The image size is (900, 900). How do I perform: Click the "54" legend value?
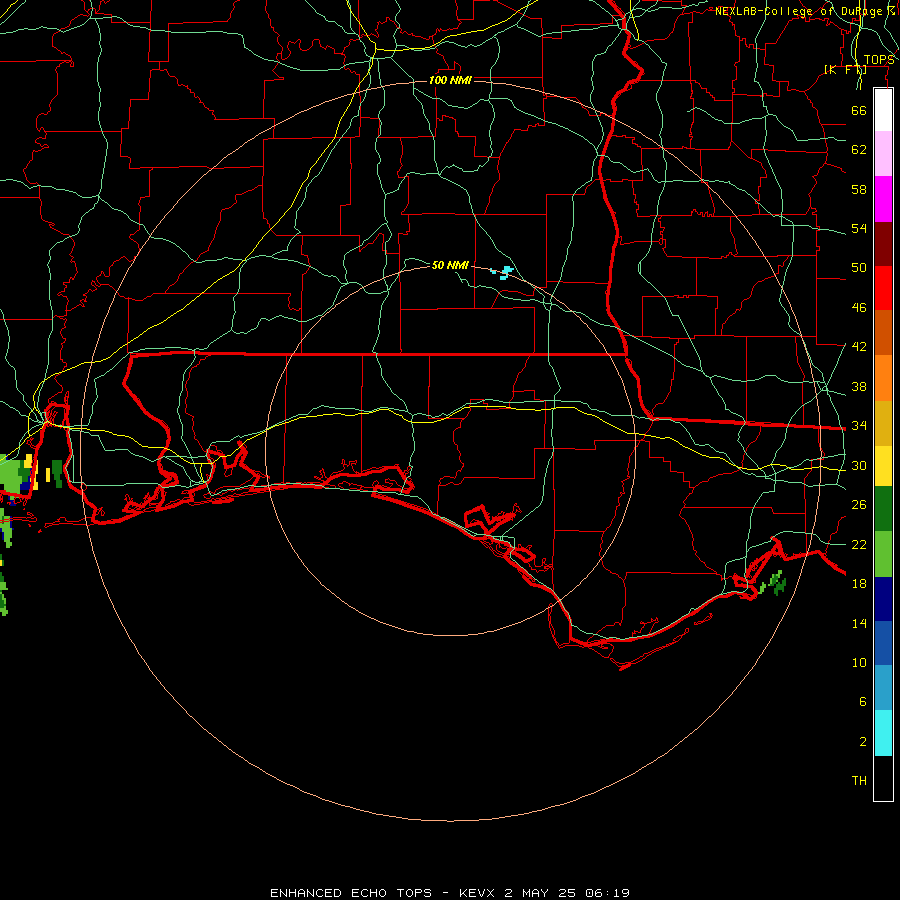[x=859, y=228]
